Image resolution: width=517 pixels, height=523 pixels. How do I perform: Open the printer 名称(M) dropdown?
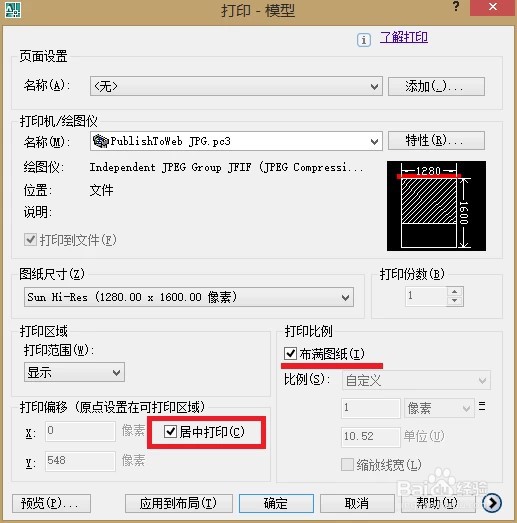pos(236,141)
